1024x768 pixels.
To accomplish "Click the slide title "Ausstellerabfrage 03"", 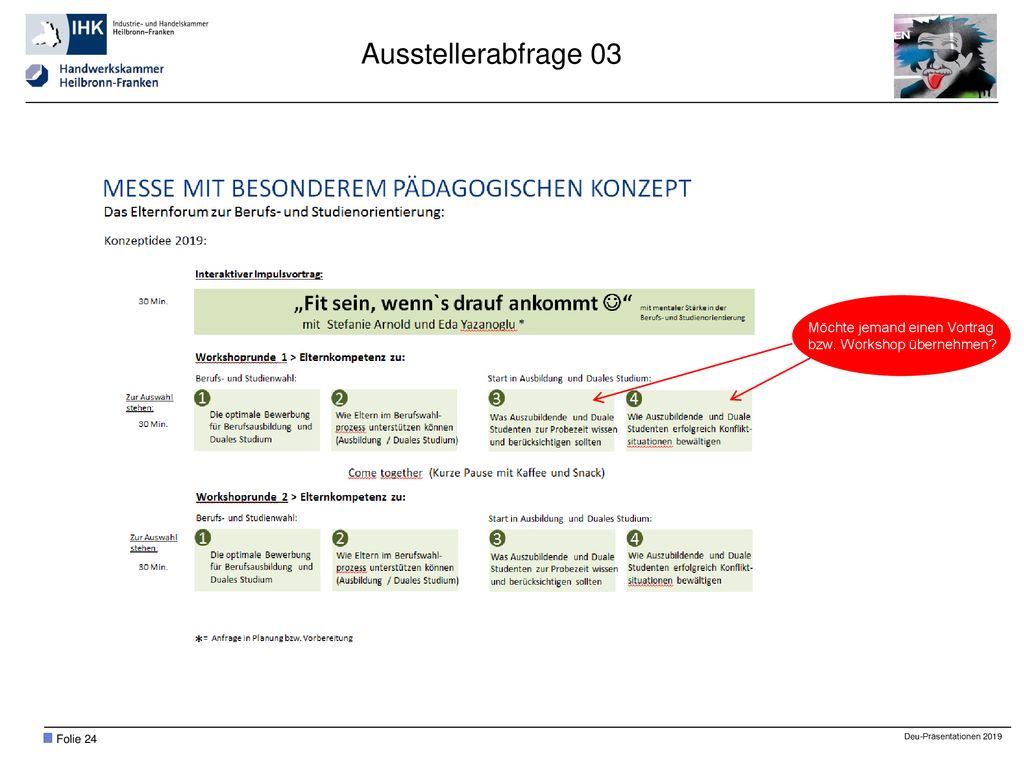I will click(x=491, y=54).
